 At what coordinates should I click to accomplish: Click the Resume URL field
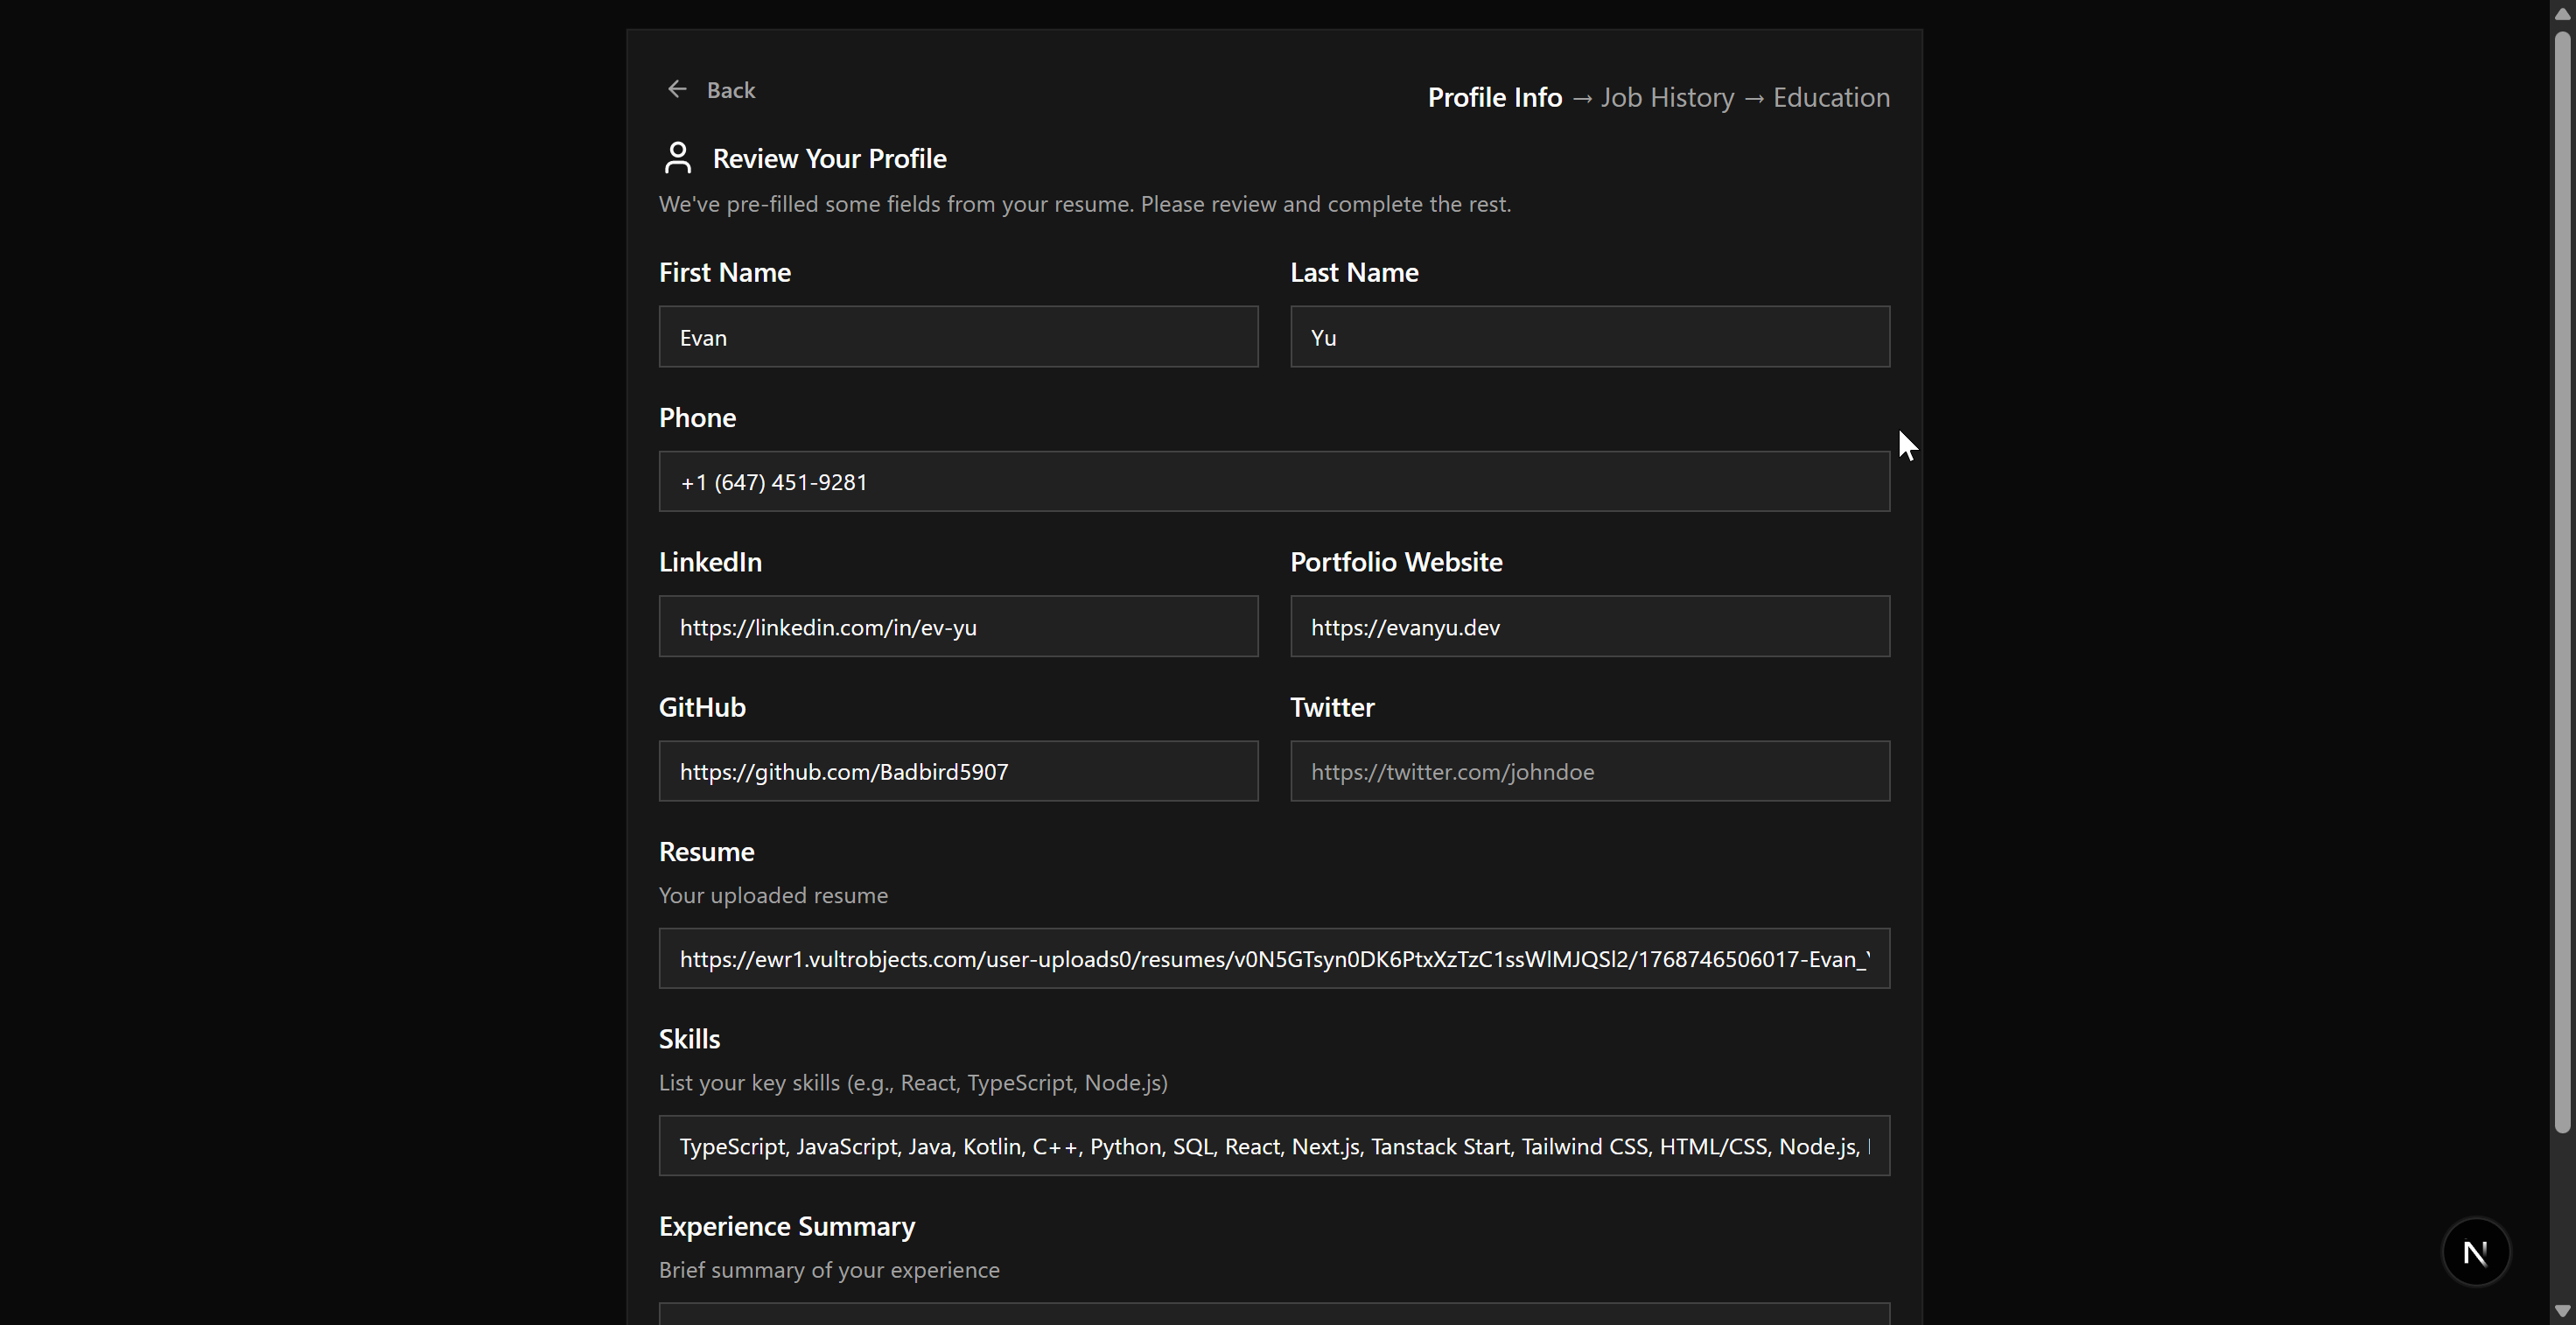tap(1273, 959)
